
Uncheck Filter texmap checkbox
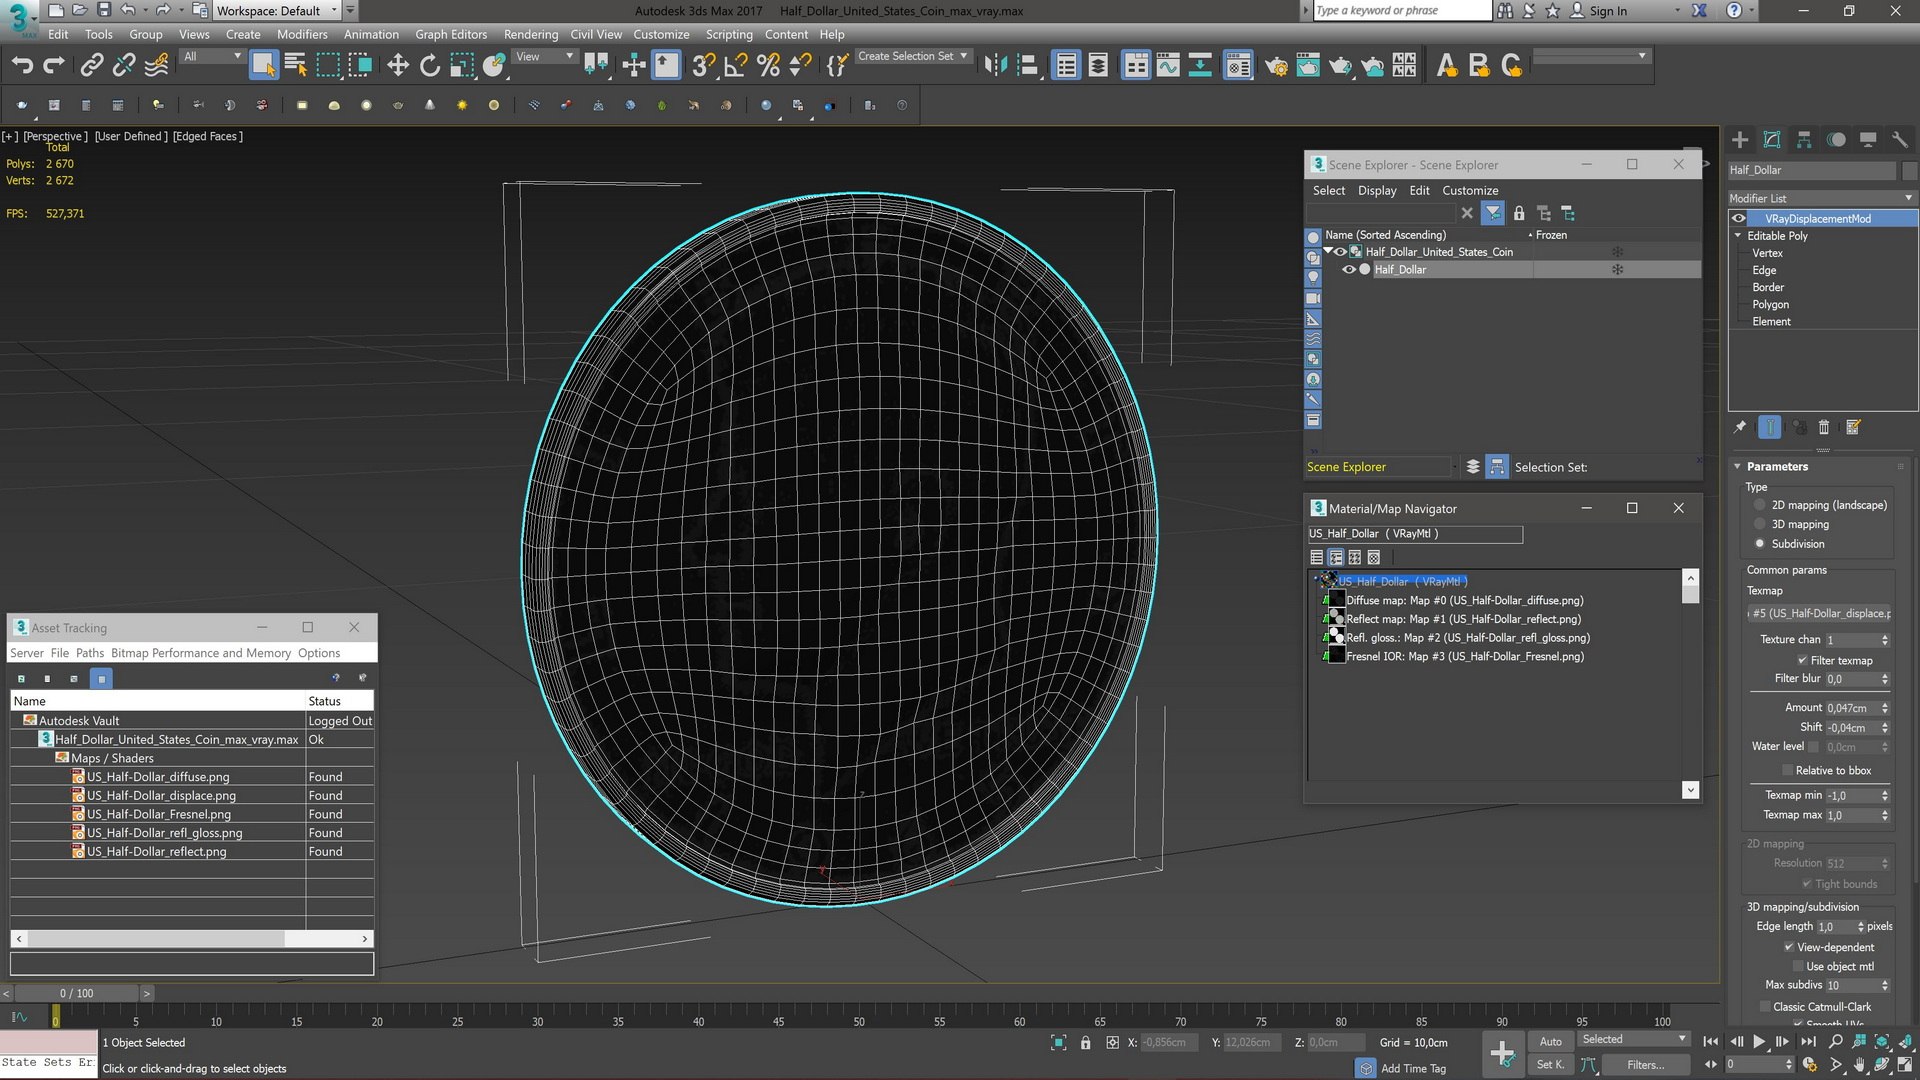(1802, 660)
